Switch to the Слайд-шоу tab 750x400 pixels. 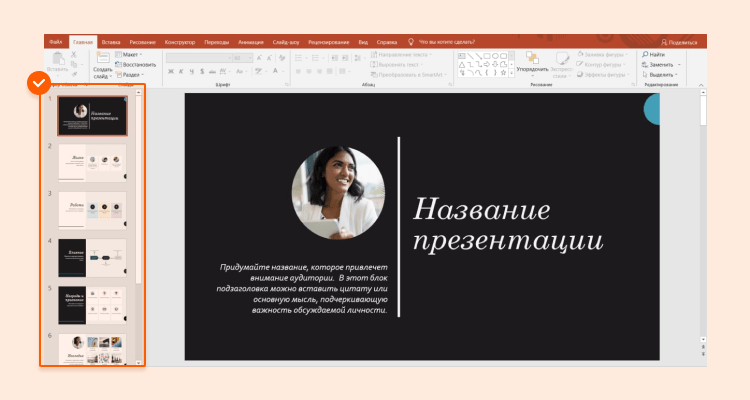[x=286, y=42]
